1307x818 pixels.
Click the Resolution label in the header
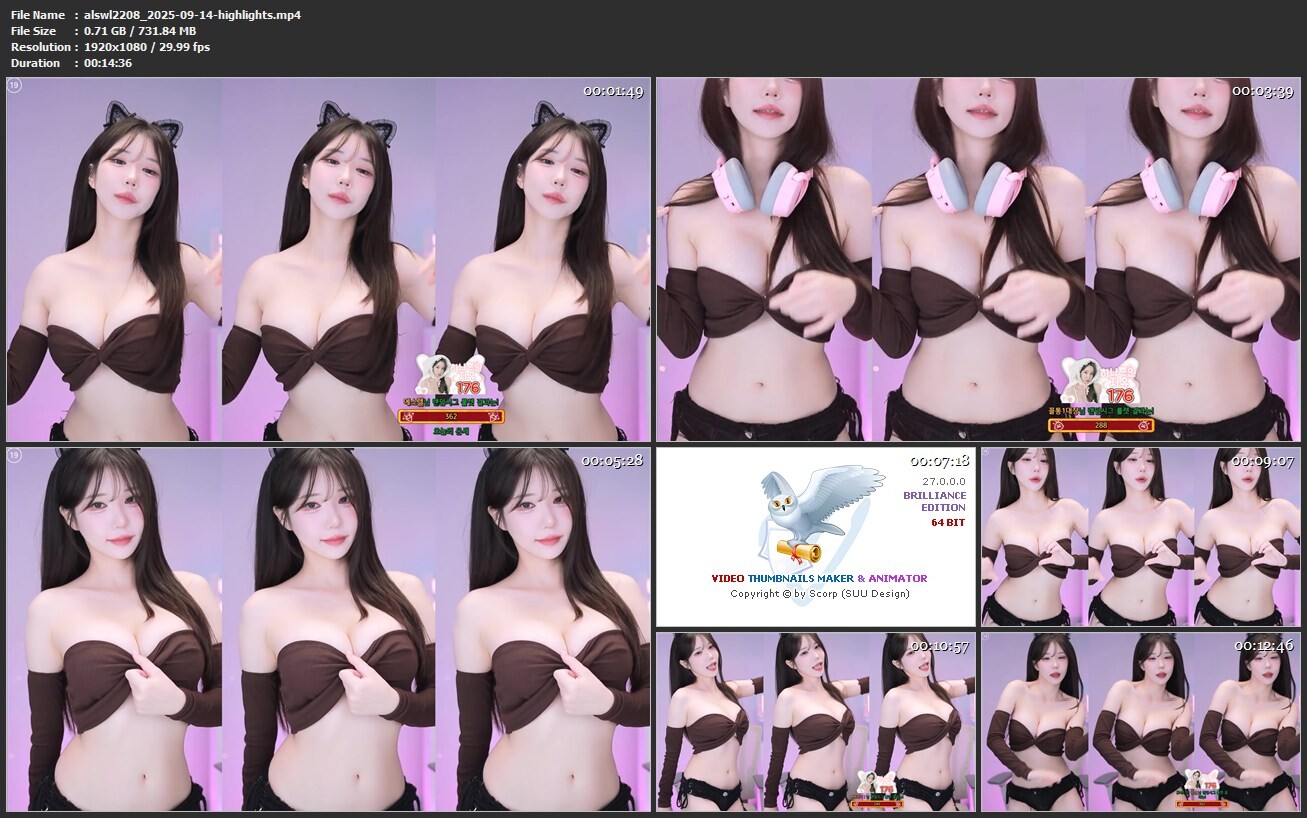[40, 47]
